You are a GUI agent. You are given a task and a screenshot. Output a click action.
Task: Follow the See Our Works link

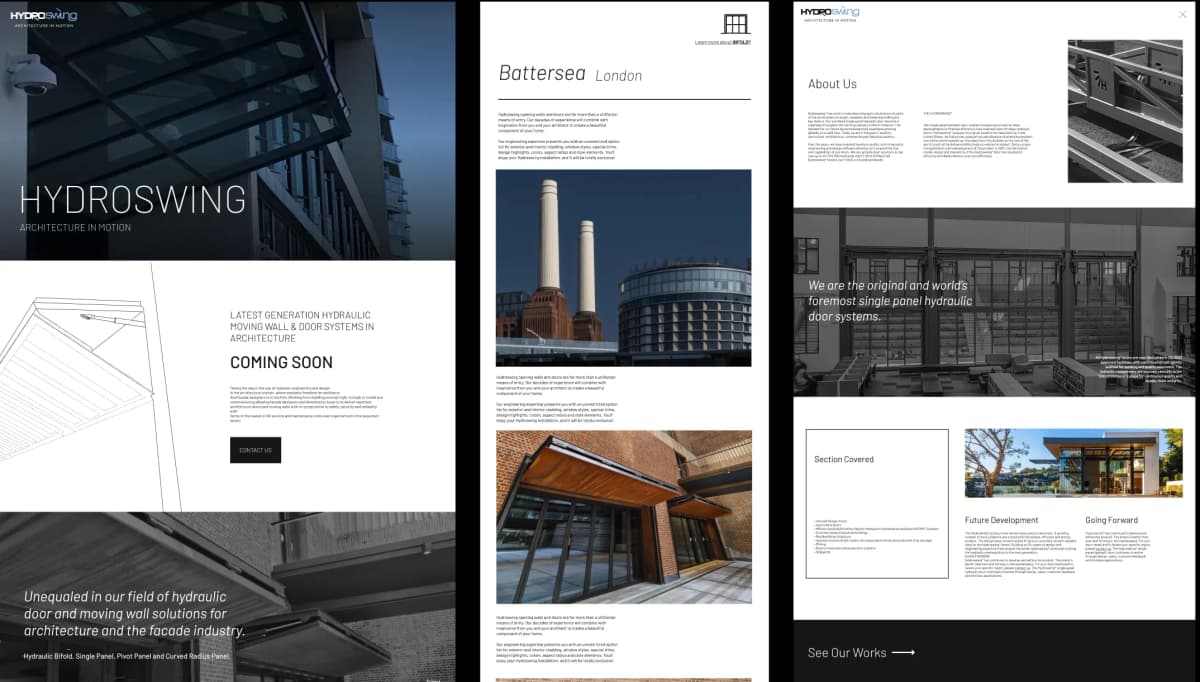pos(845,652)
